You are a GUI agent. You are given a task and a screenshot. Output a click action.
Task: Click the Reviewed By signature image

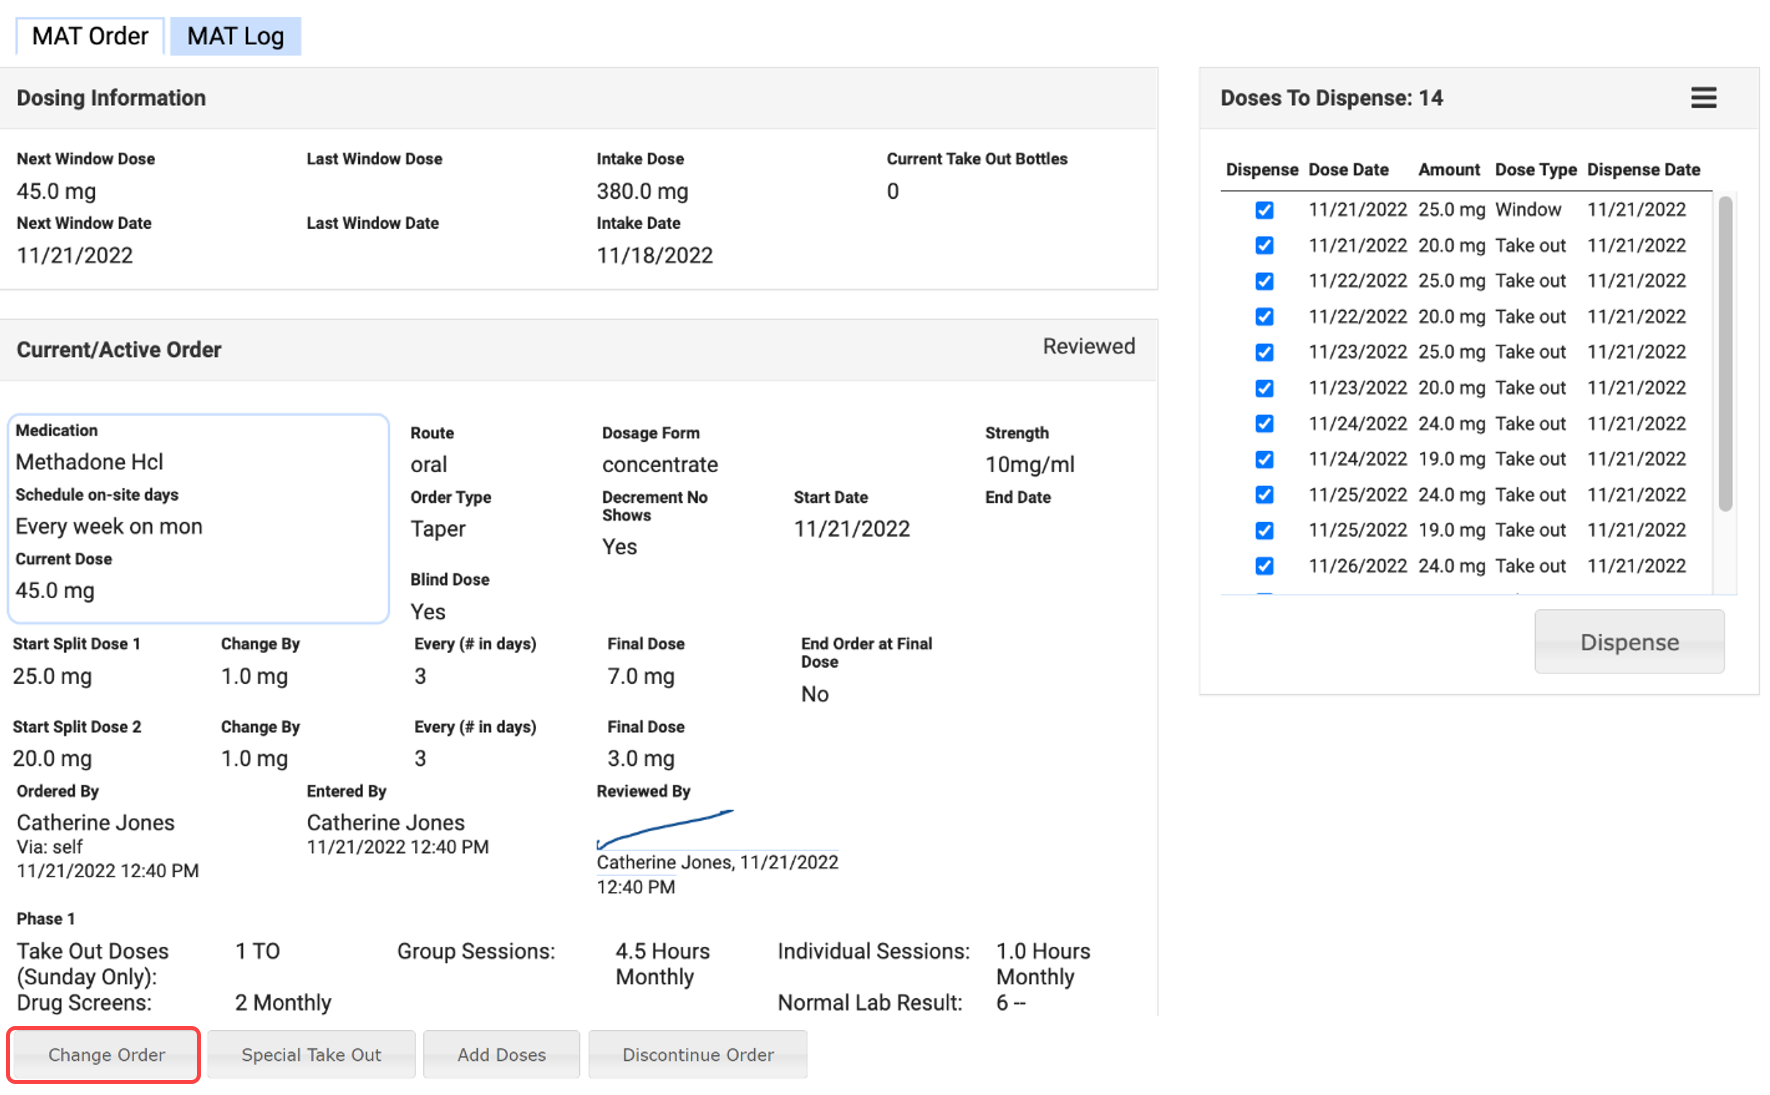click(x=665, y=829)
